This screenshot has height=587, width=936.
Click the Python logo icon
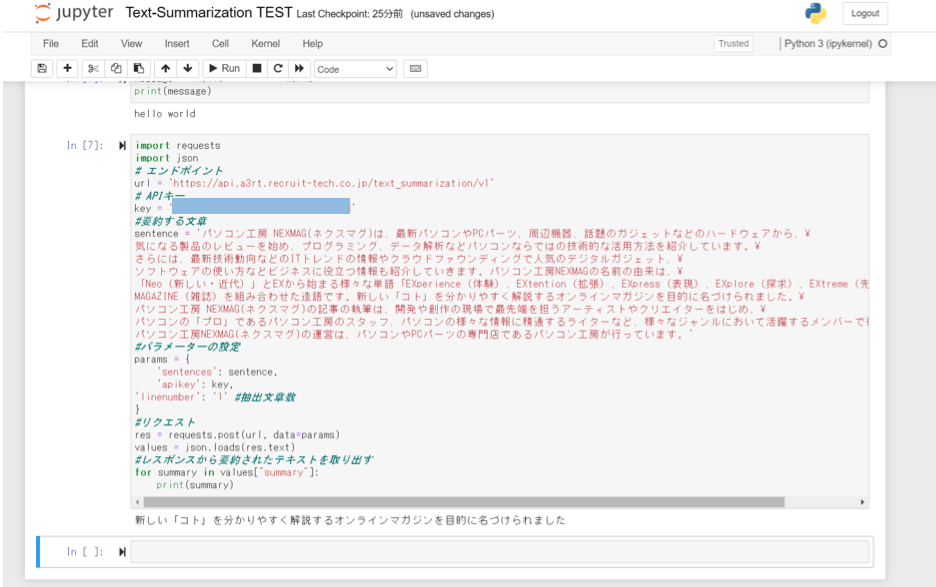pyautogui.click(x=815, y=13)
